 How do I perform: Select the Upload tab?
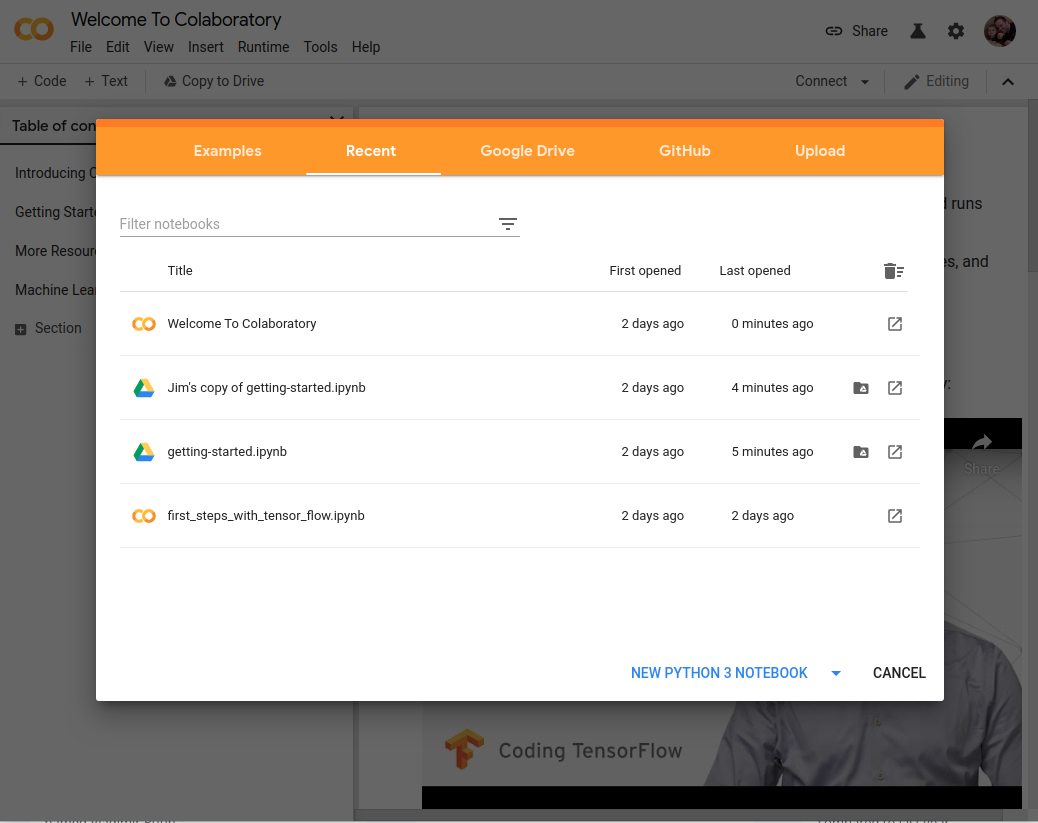(x=819, y=151)
